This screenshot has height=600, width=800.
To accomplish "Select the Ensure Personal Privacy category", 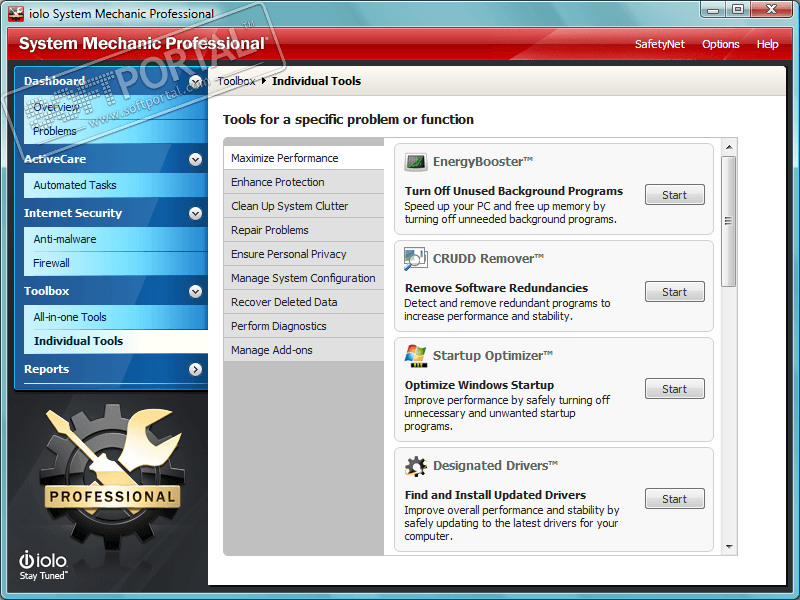I will (304, 254).
